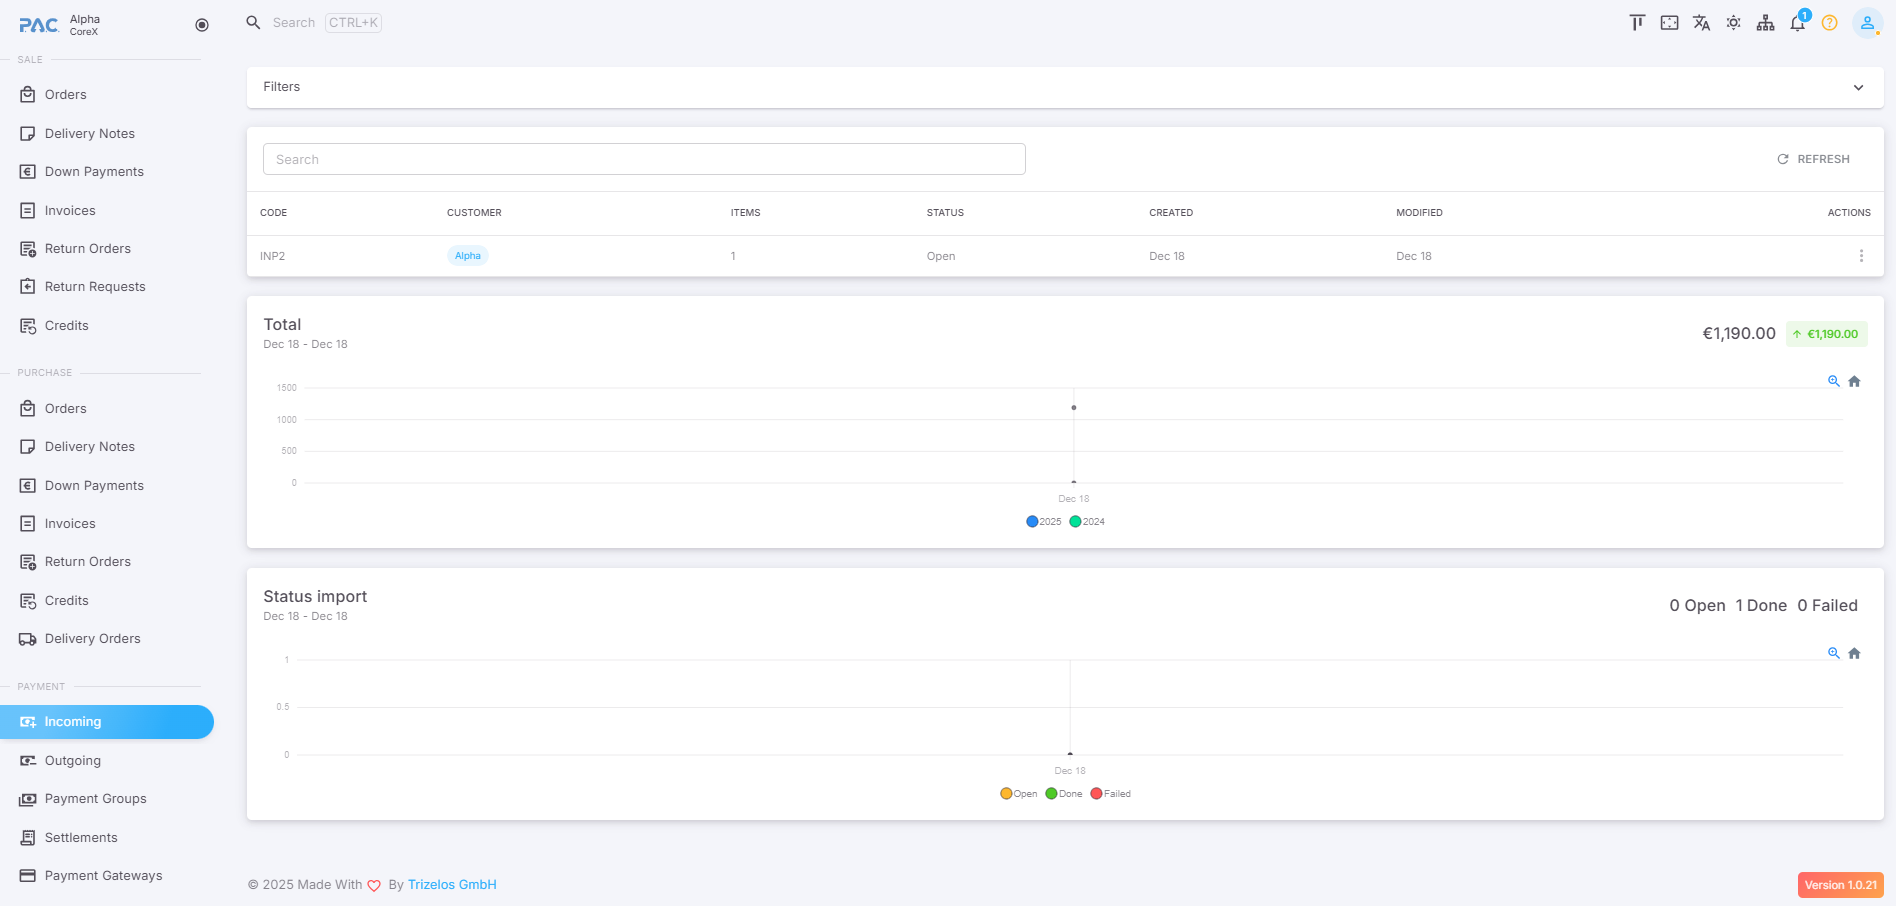
Task: Toggle the light theme sun icon
Action: click(1733, 23)
